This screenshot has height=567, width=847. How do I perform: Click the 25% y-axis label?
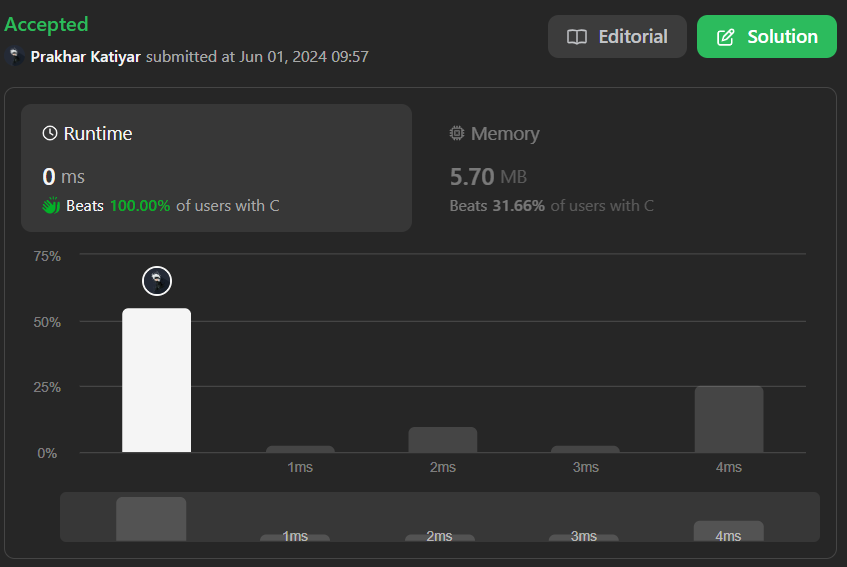pos(47,387)
